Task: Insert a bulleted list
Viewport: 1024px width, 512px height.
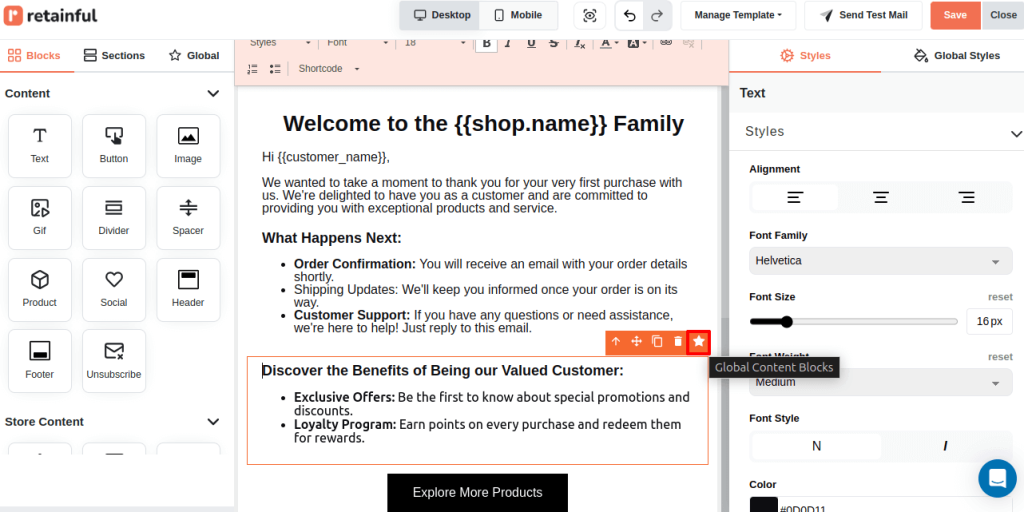Action: (x=275, y=69)
